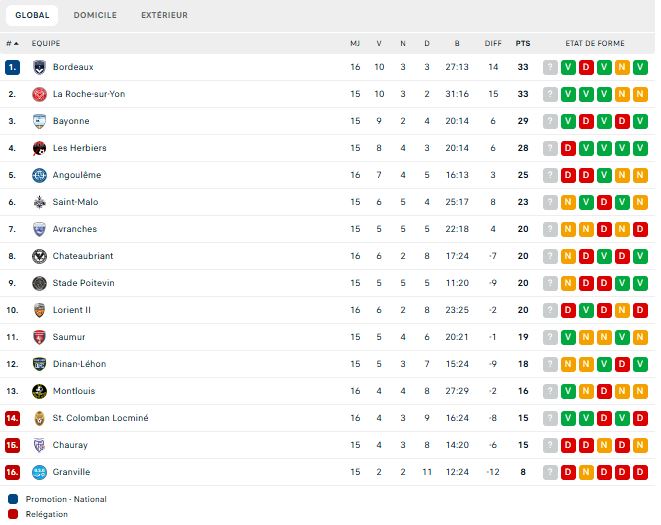Click La Roche-sur-Yon team logo

coord(39,94)
